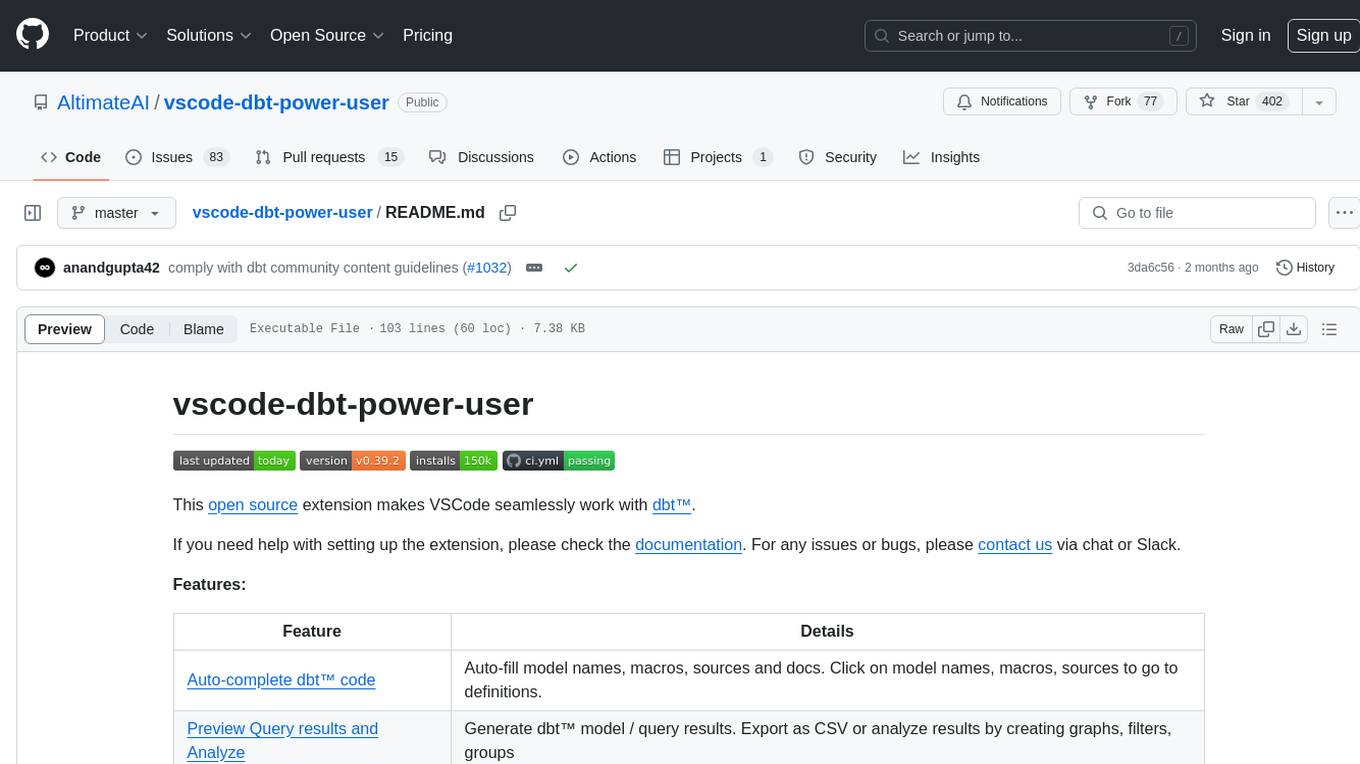The width and height of the screenshot is (1360, 764).
Task: Expand the Open Source menu
Action: (327, 35)
